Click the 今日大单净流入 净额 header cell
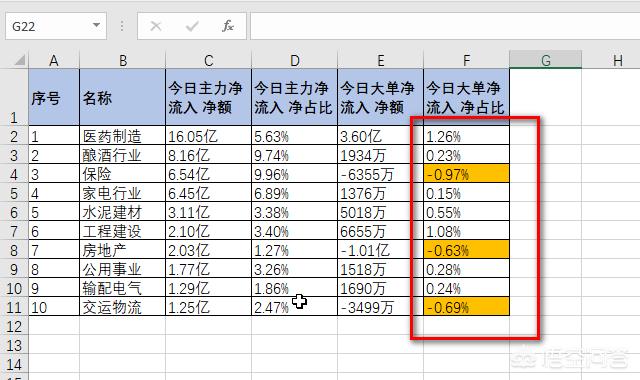This screenshot has width=640, height=380. tap(380, 97)
